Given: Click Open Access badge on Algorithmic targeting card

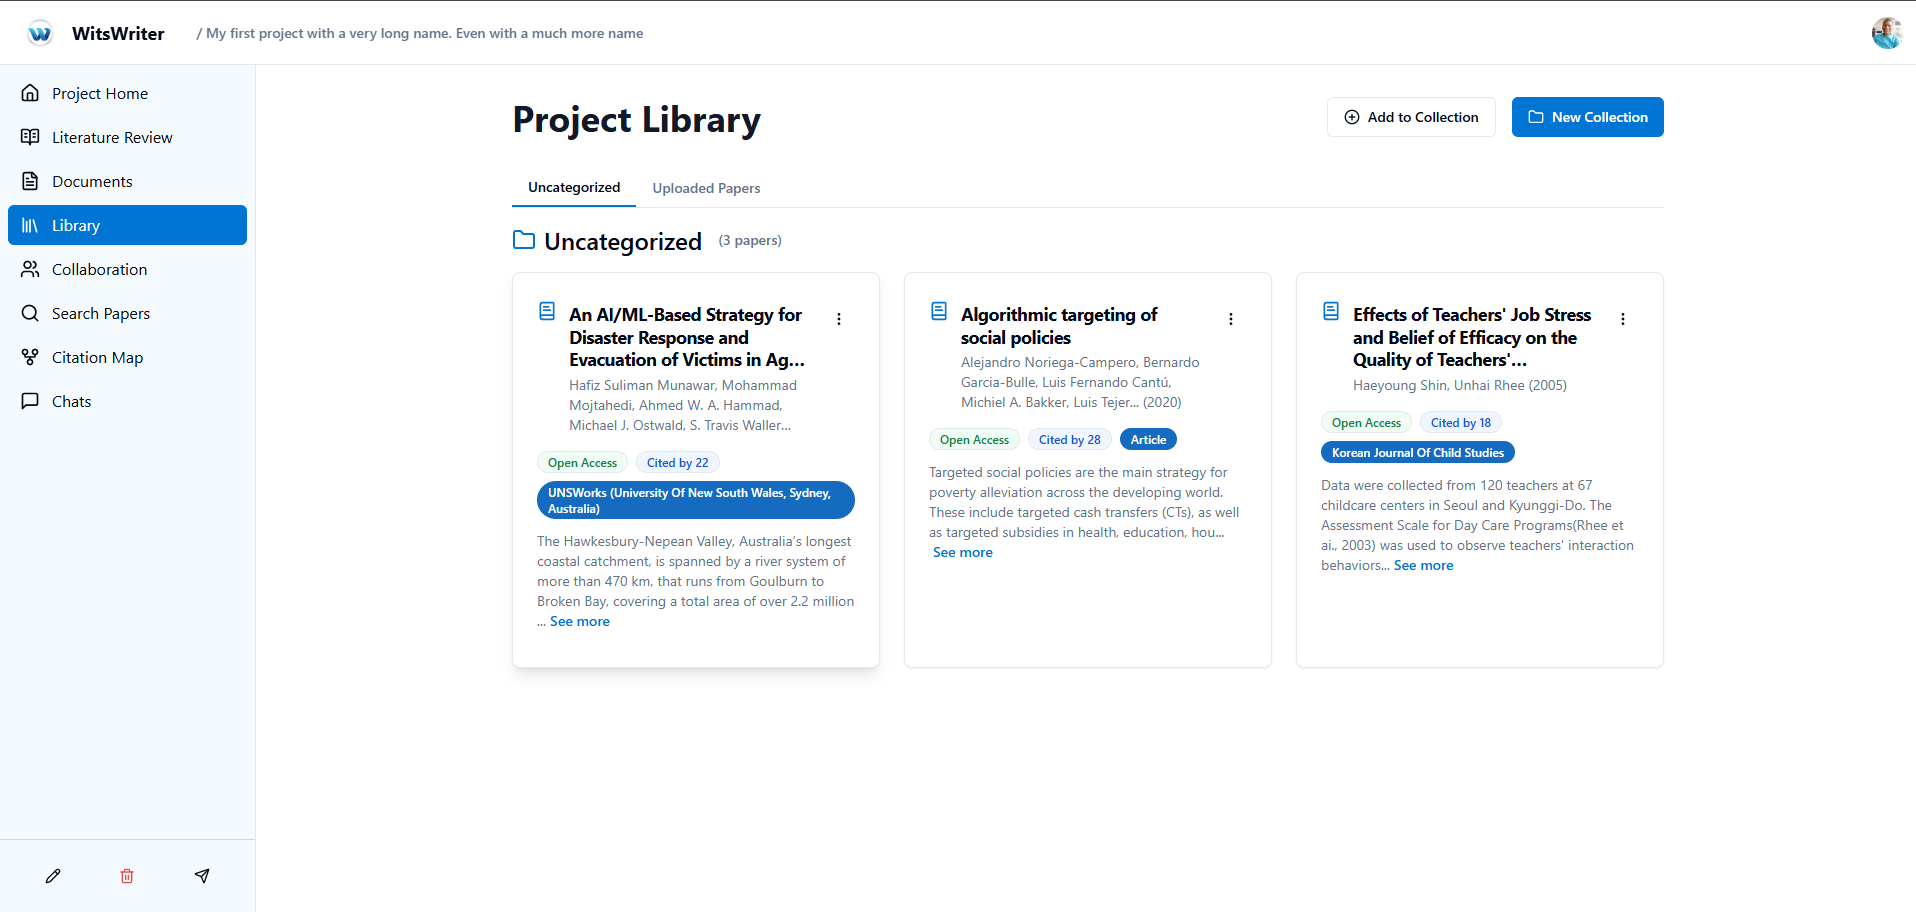Looking at the screenshot, I should pos(974,439).
